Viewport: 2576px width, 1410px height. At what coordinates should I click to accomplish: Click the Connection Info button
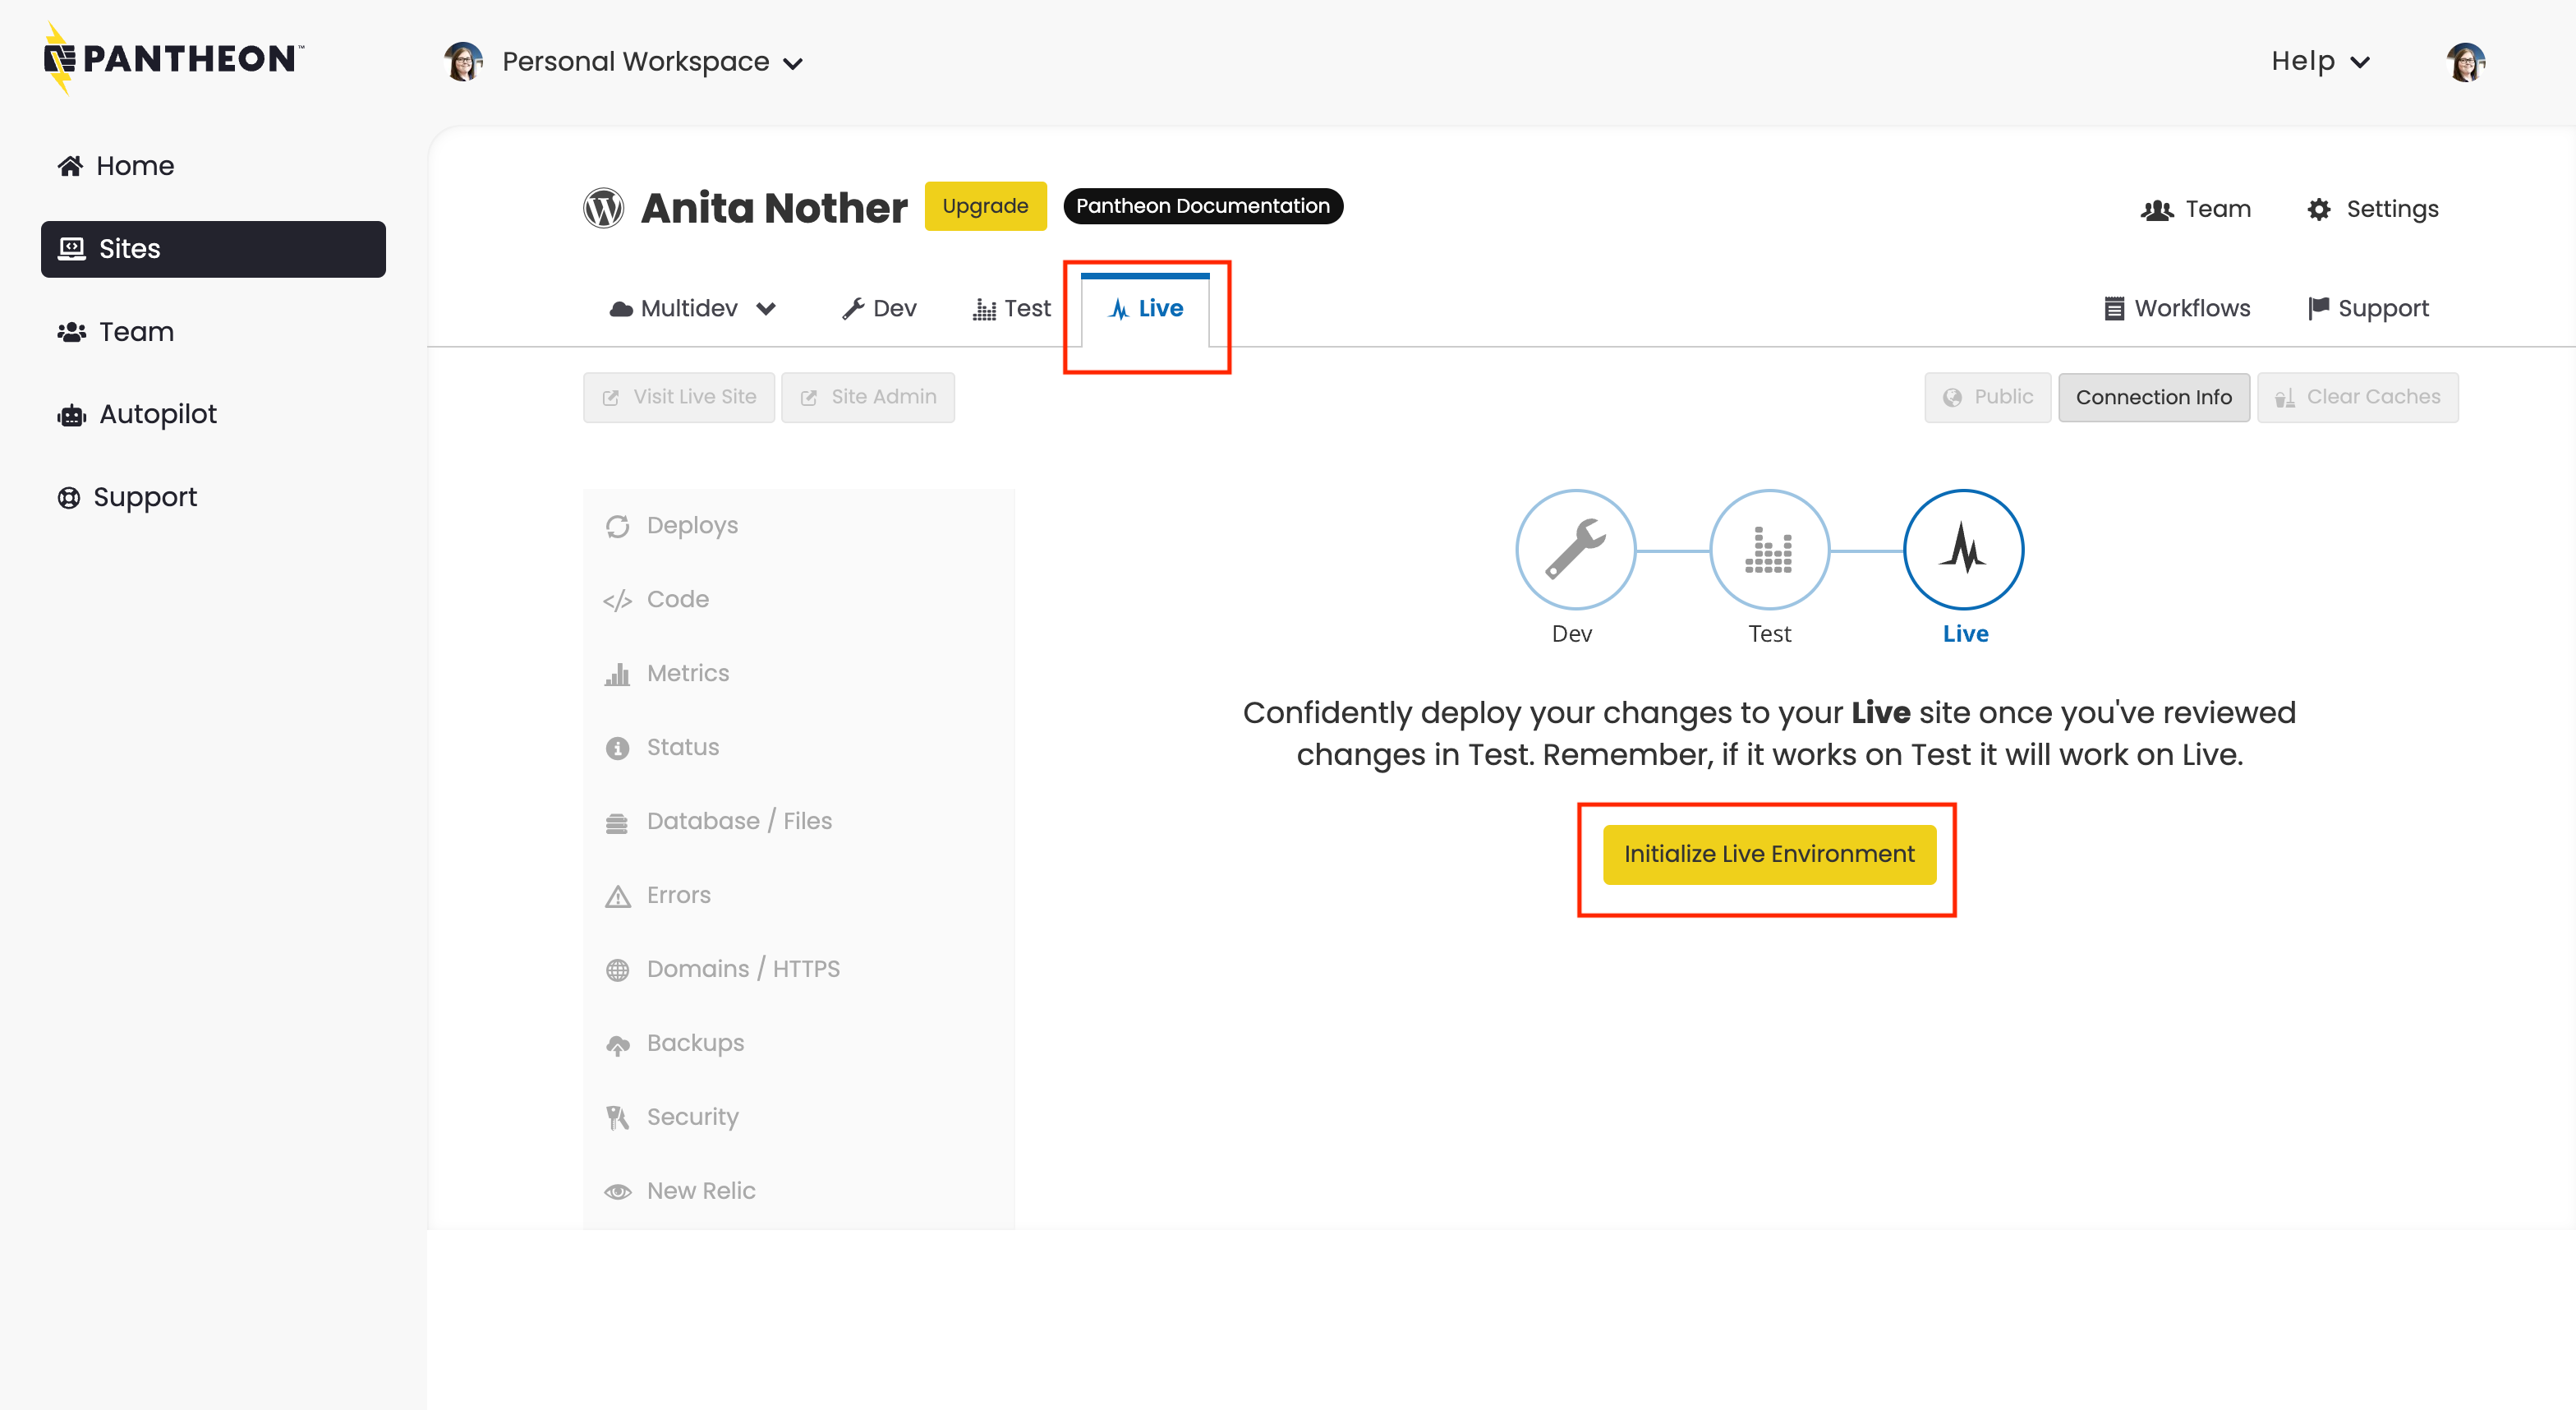(2153, 397)
